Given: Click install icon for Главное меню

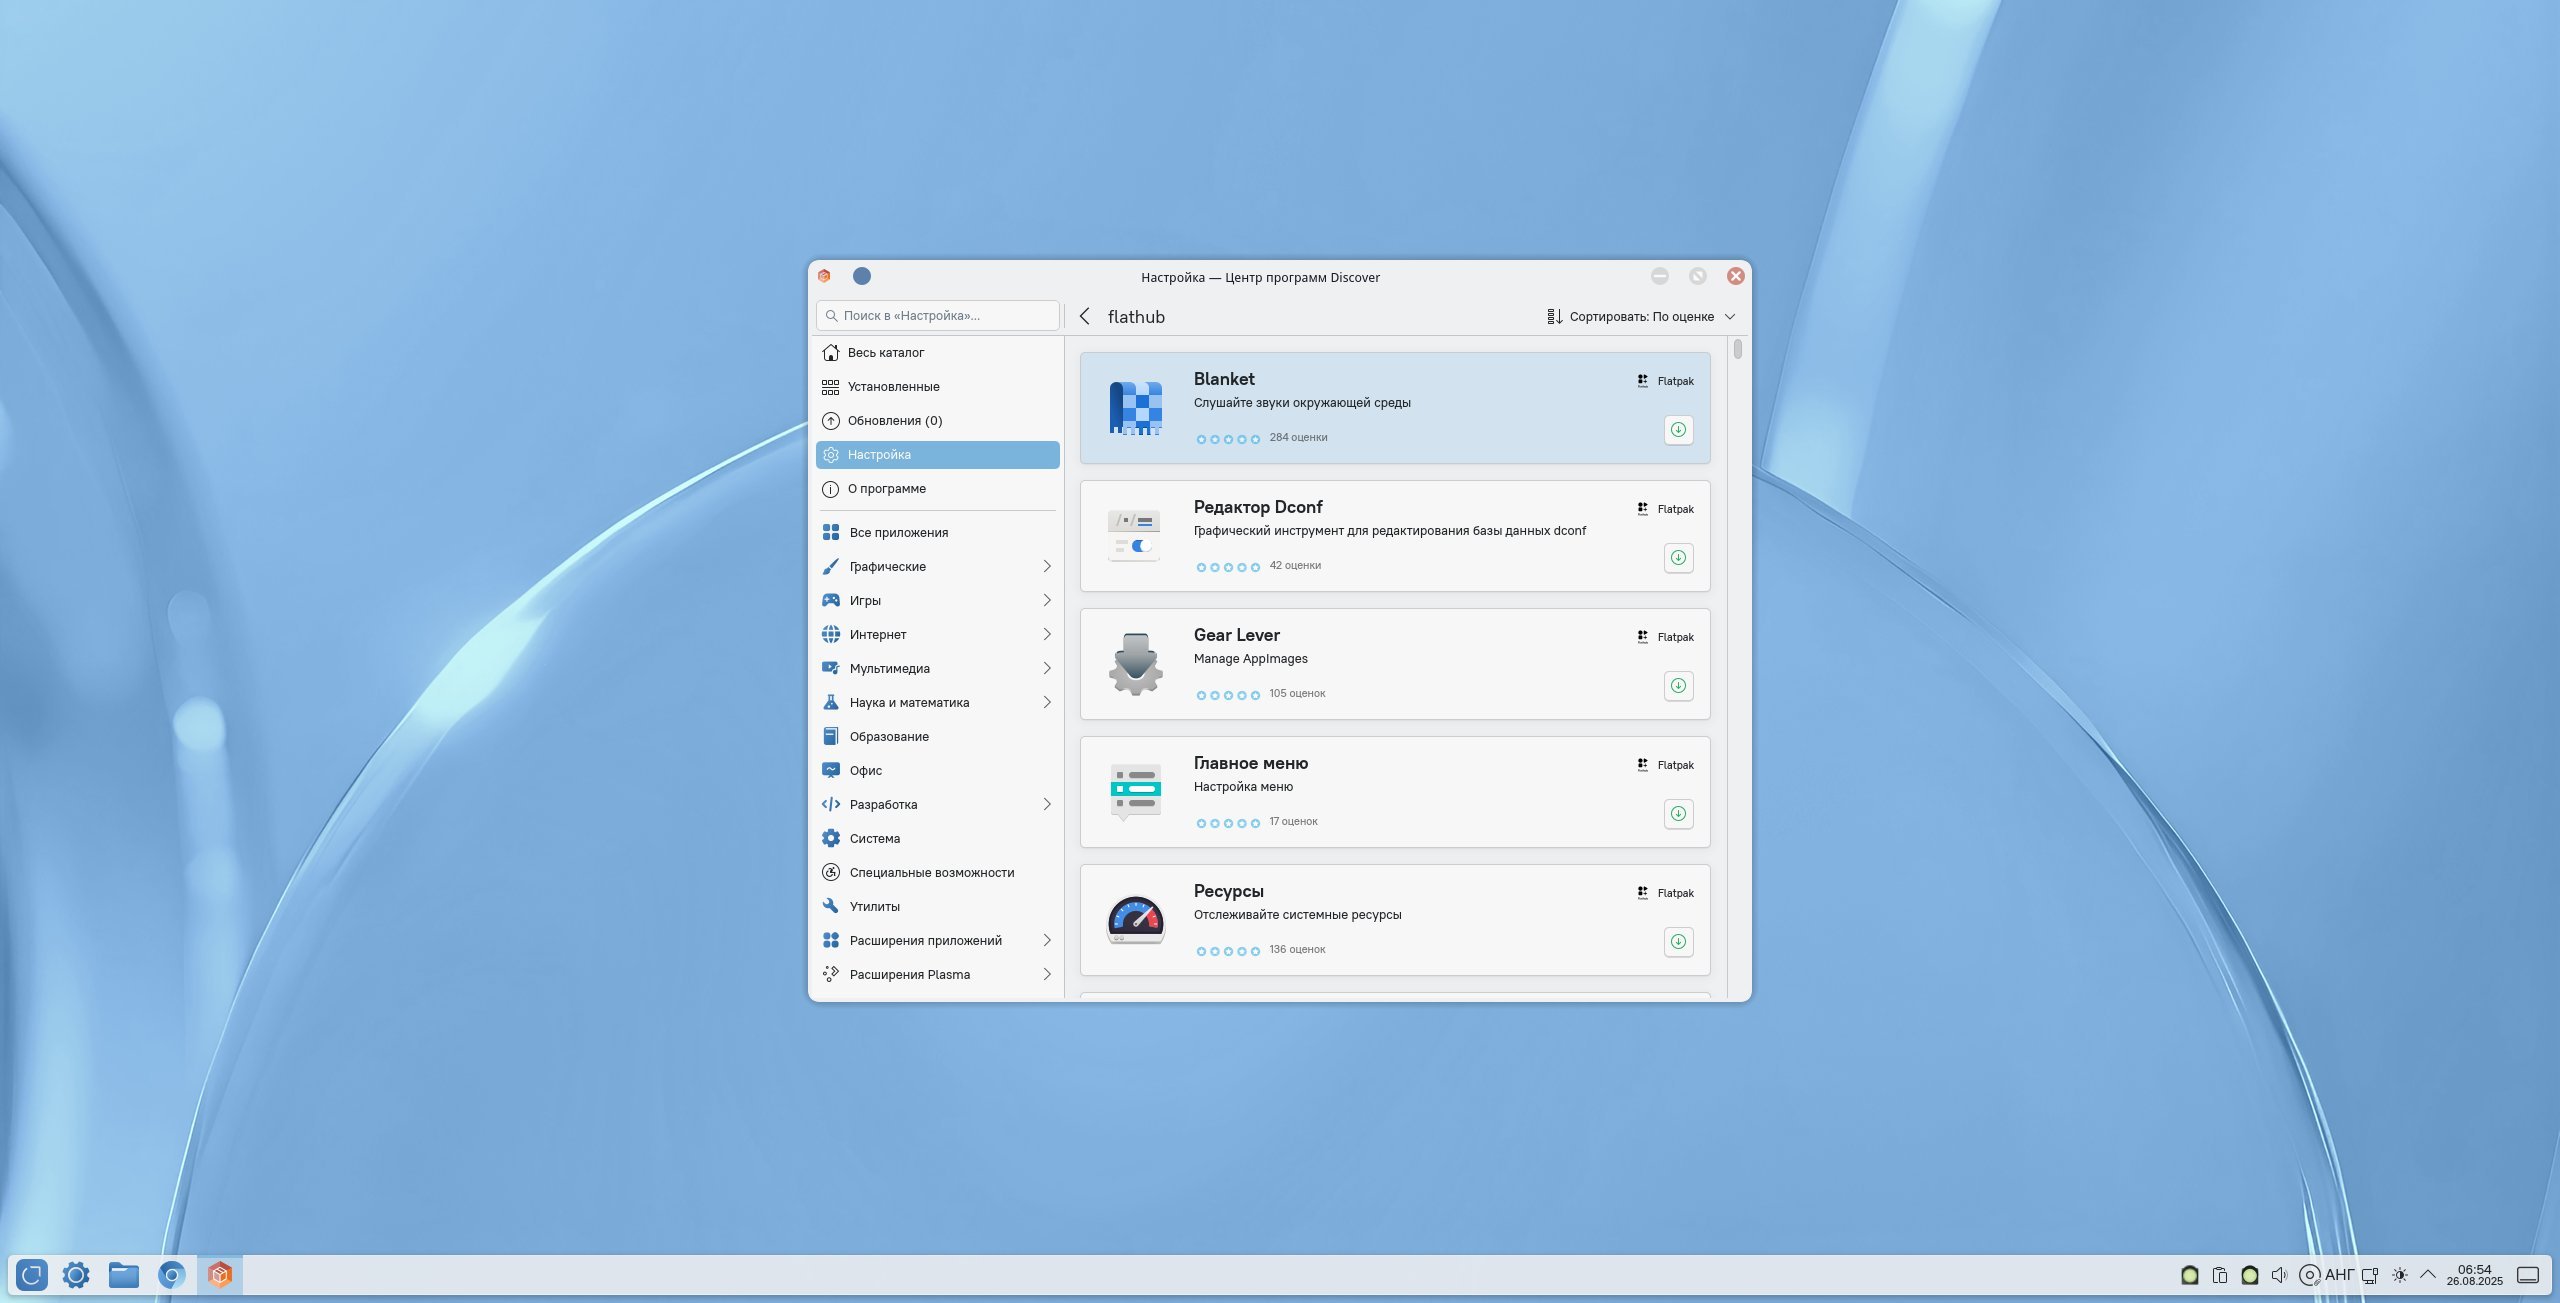Looking at the screenshot, I should pos(1678,814).
